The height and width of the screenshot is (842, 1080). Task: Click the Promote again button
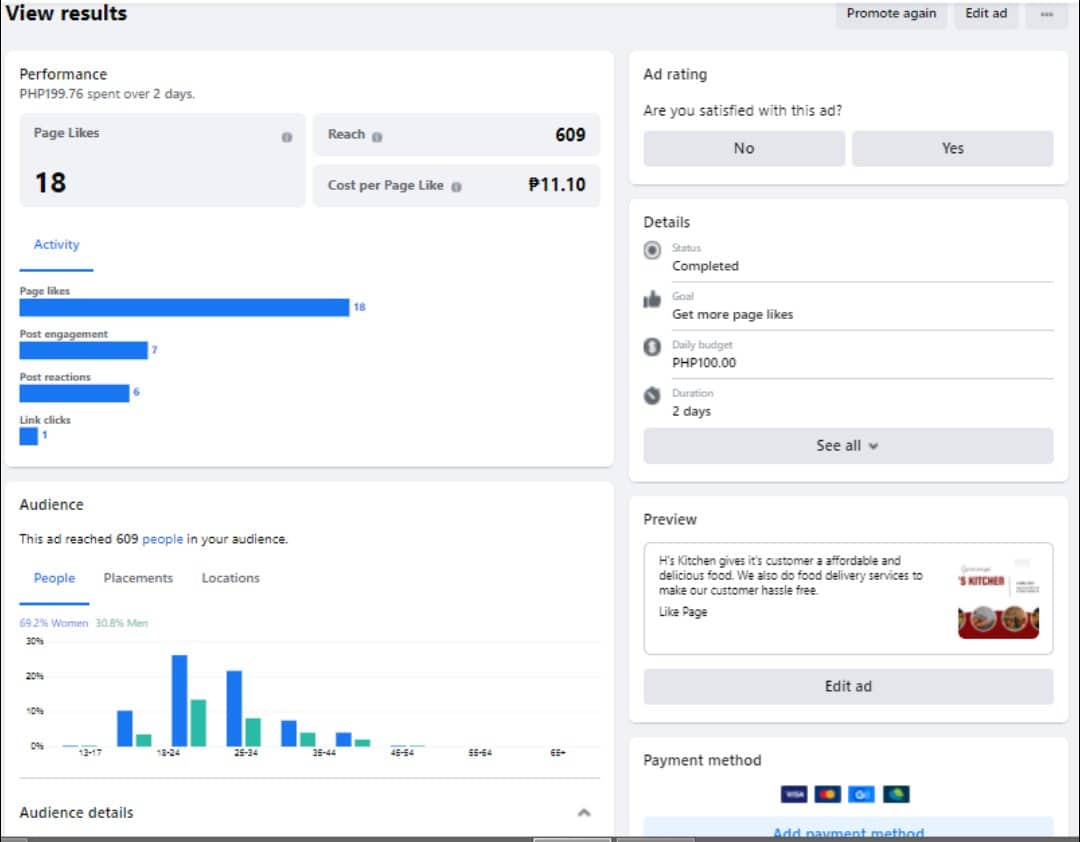click(x=891, y=14)
